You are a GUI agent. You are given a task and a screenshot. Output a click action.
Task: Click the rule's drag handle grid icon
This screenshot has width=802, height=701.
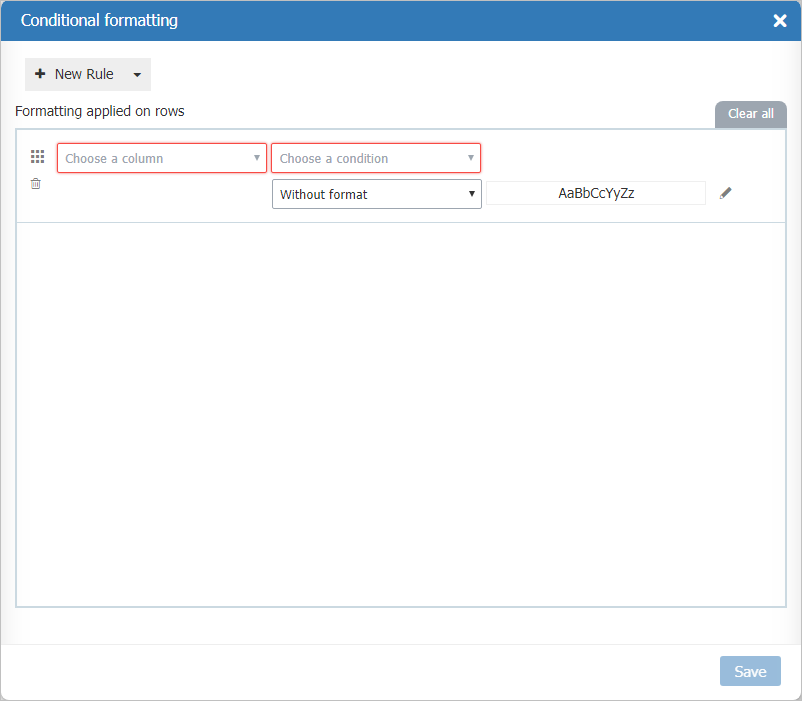pos(38,157)
